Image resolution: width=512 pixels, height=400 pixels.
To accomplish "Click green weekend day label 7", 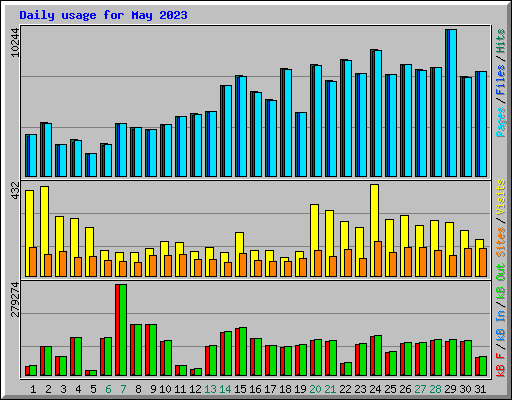I will [x=123, y=389].
